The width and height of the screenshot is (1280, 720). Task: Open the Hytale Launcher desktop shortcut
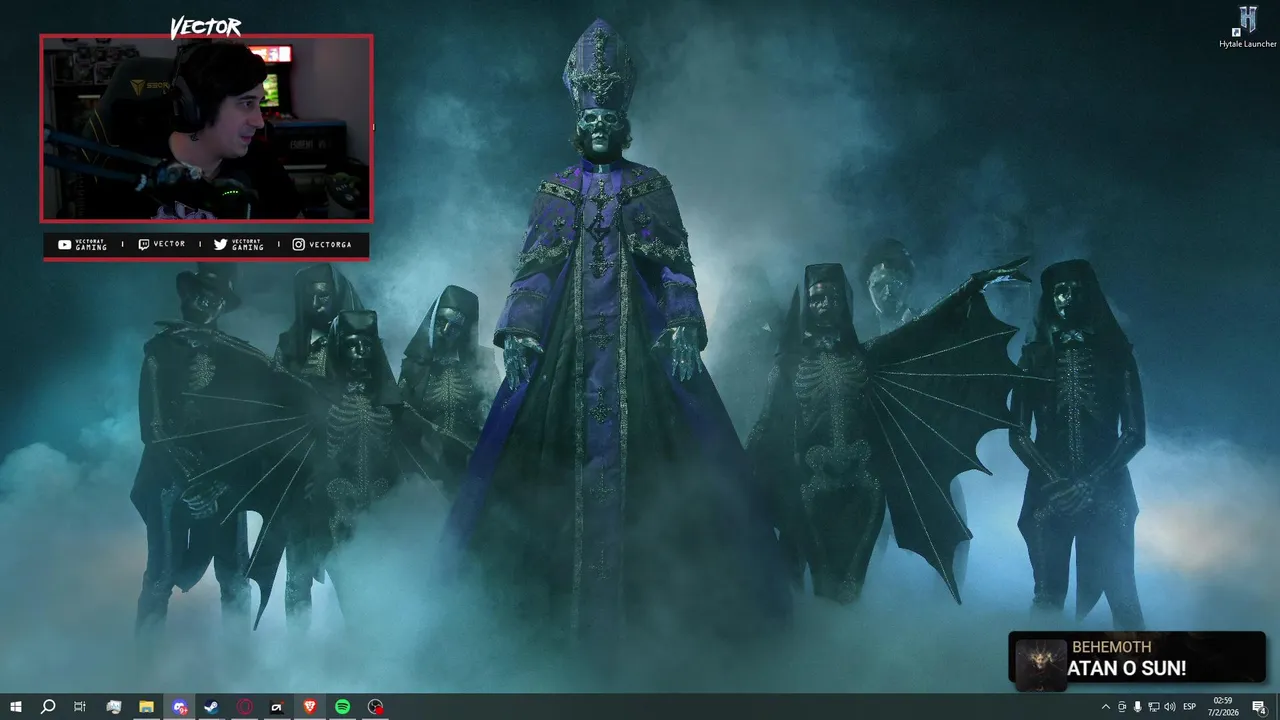pos(1247,27)
